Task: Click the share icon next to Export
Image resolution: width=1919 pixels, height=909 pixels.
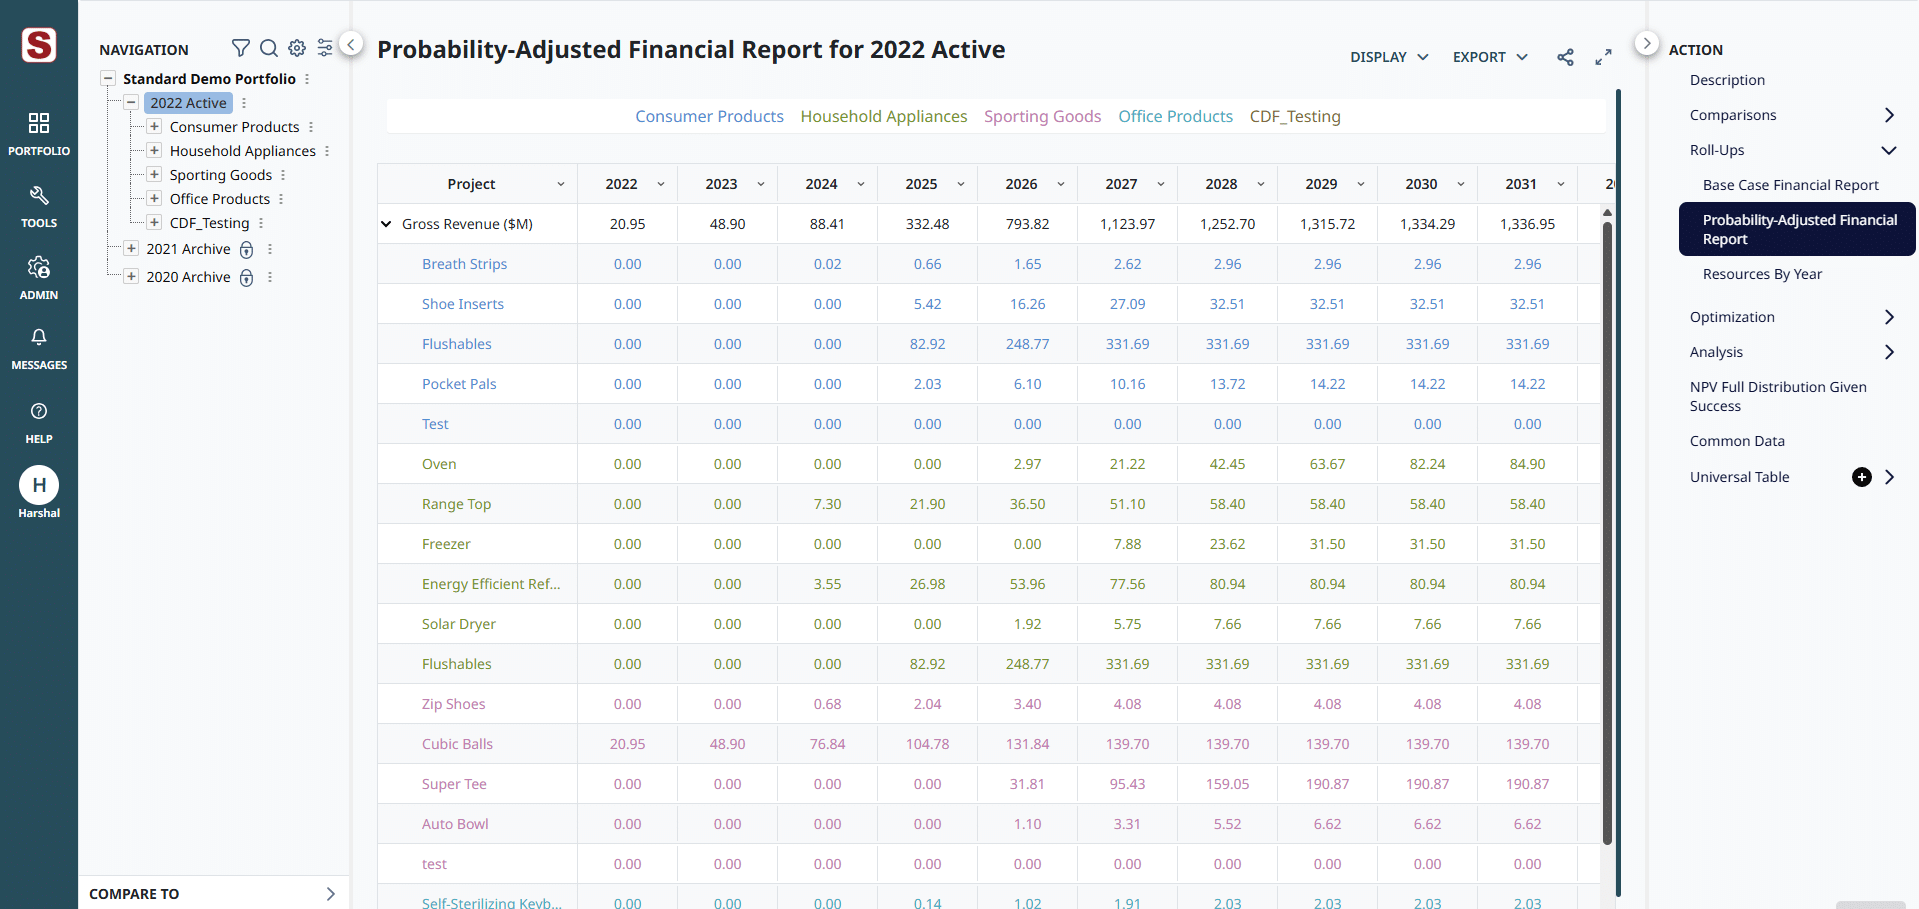Action: click(x=1565, y=57)
